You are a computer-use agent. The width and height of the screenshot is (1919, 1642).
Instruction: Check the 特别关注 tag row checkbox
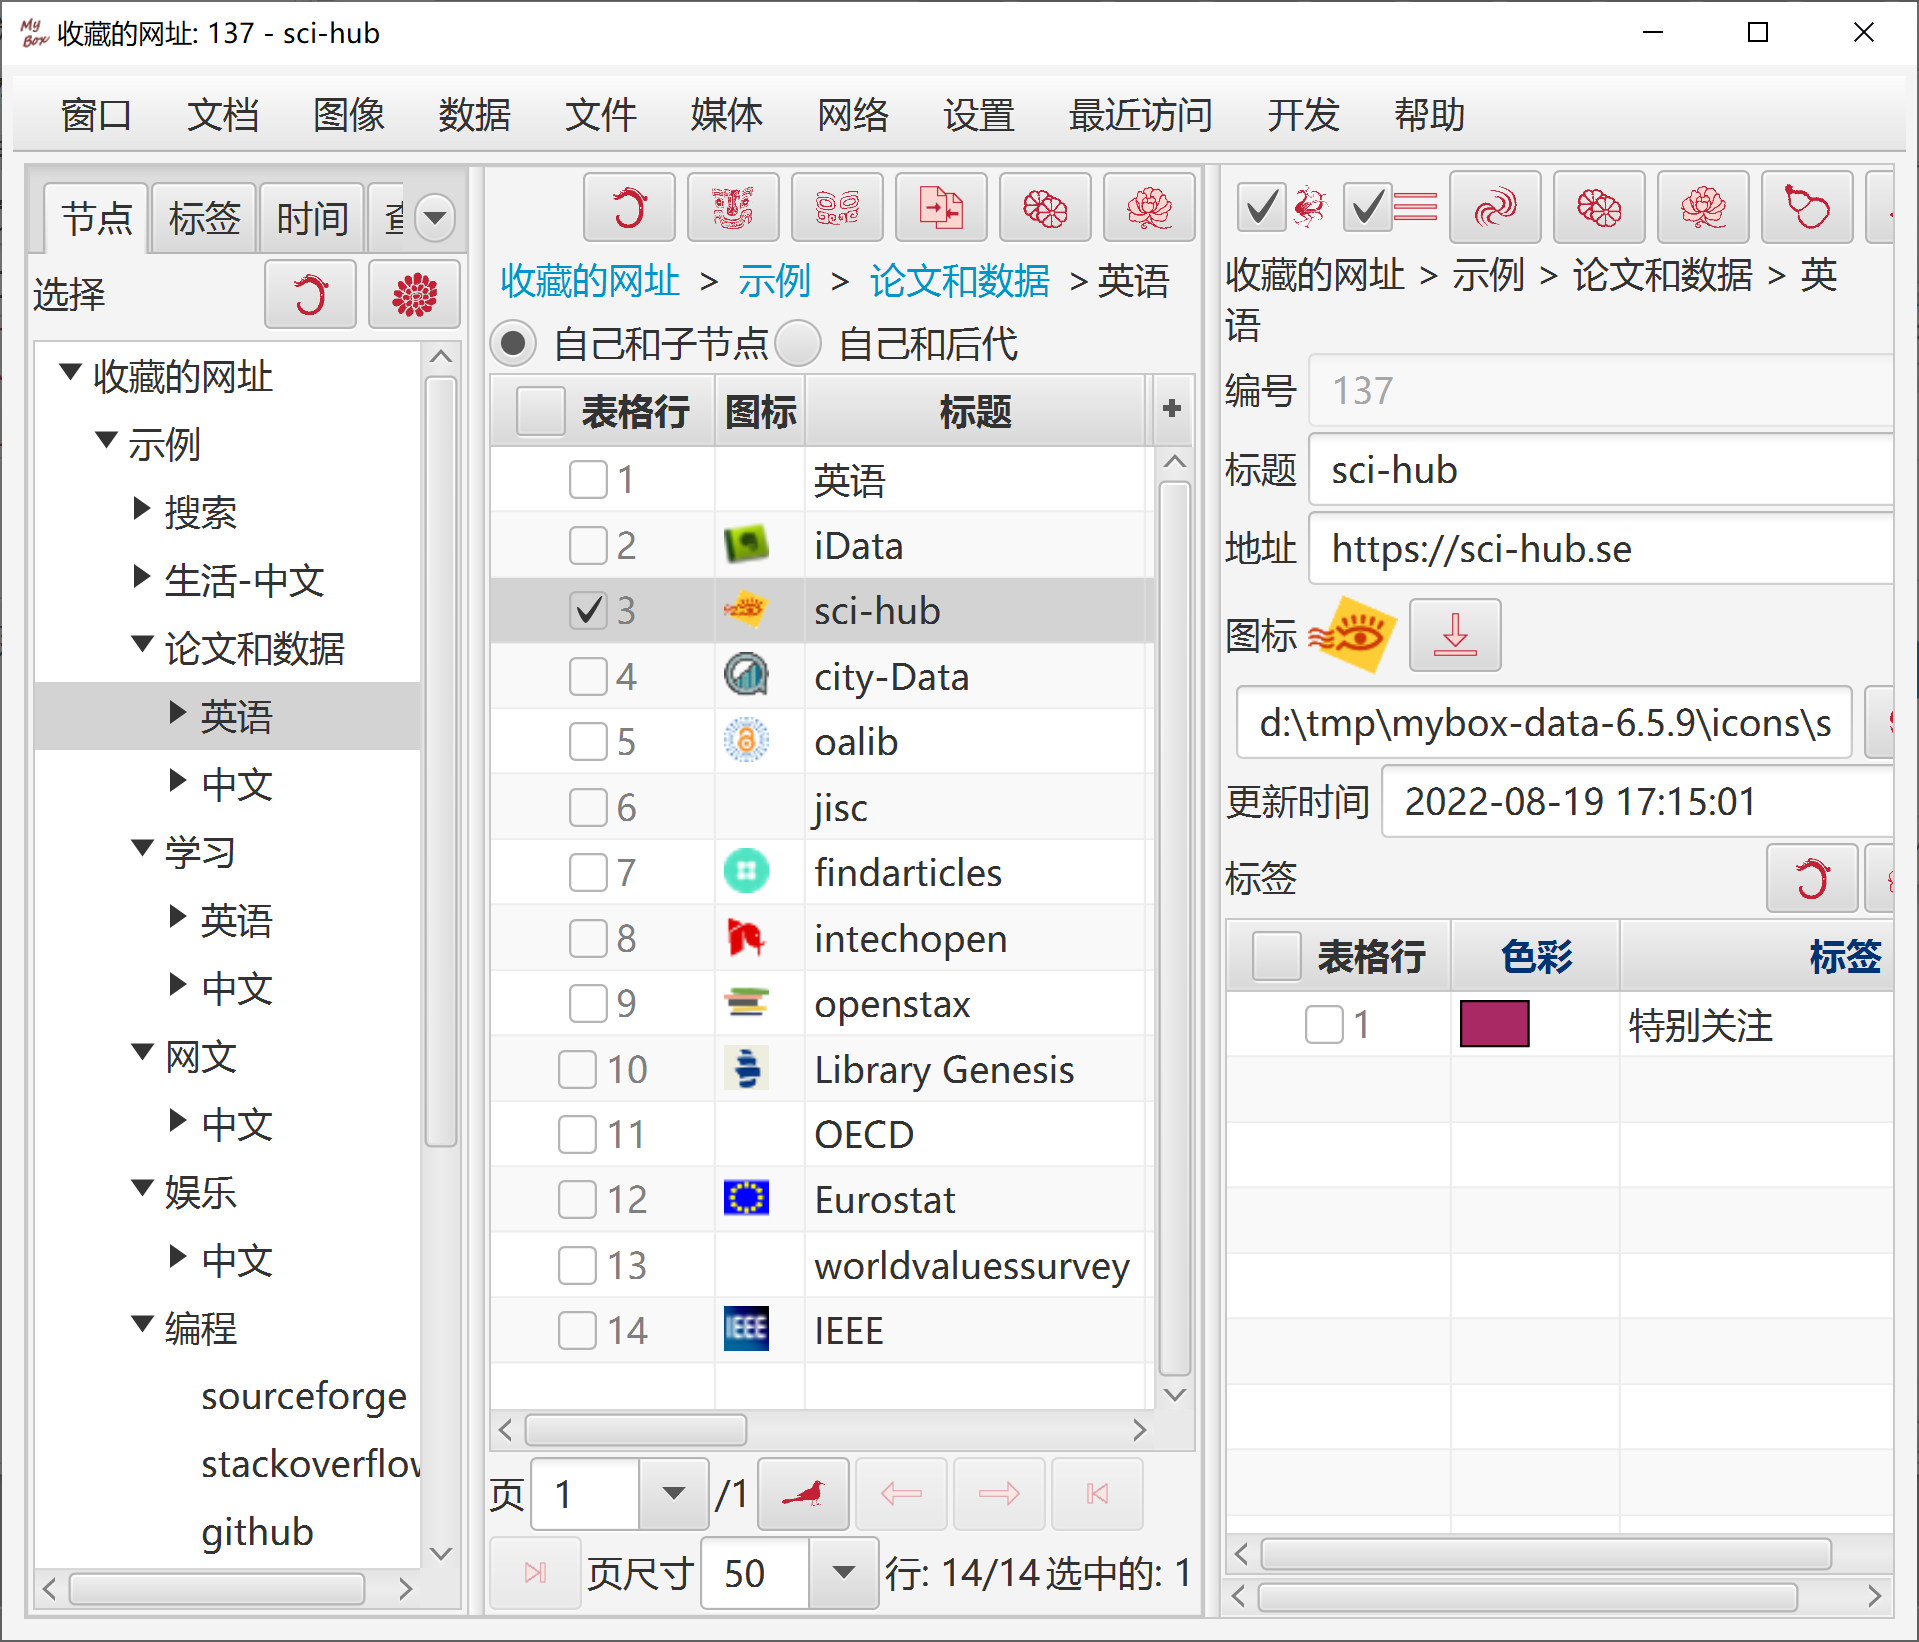pyautogui.click(x=1324, y=1024)
